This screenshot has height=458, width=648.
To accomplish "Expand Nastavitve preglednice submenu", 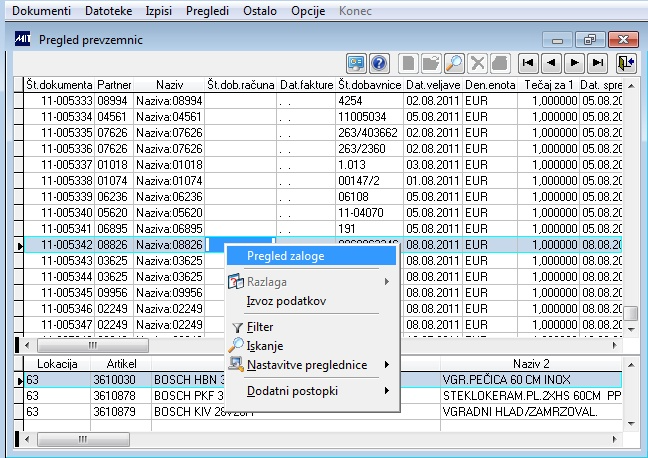I will (307, 364).
